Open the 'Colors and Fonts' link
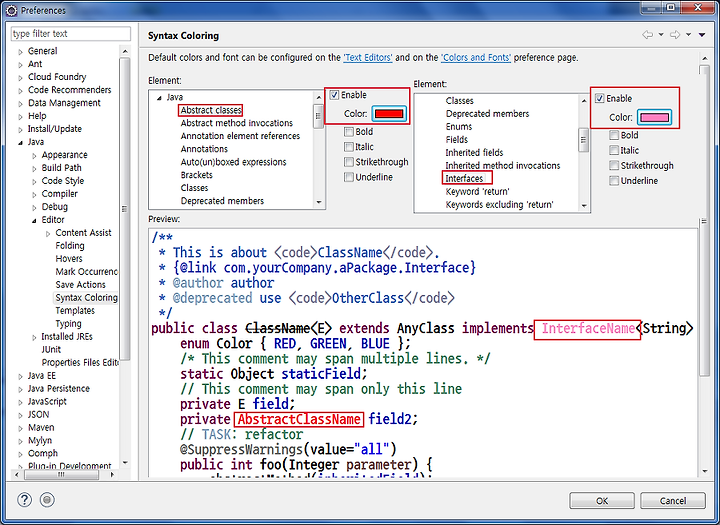This screenshot has width=720, height=525. pos(476,57)
